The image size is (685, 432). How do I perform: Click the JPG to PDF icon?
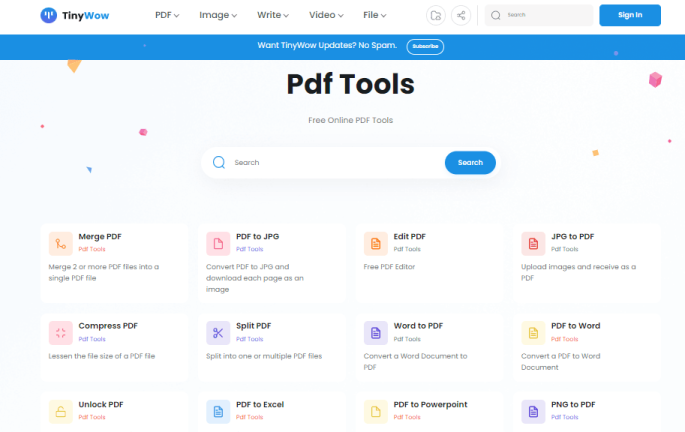tap(533, 243)
